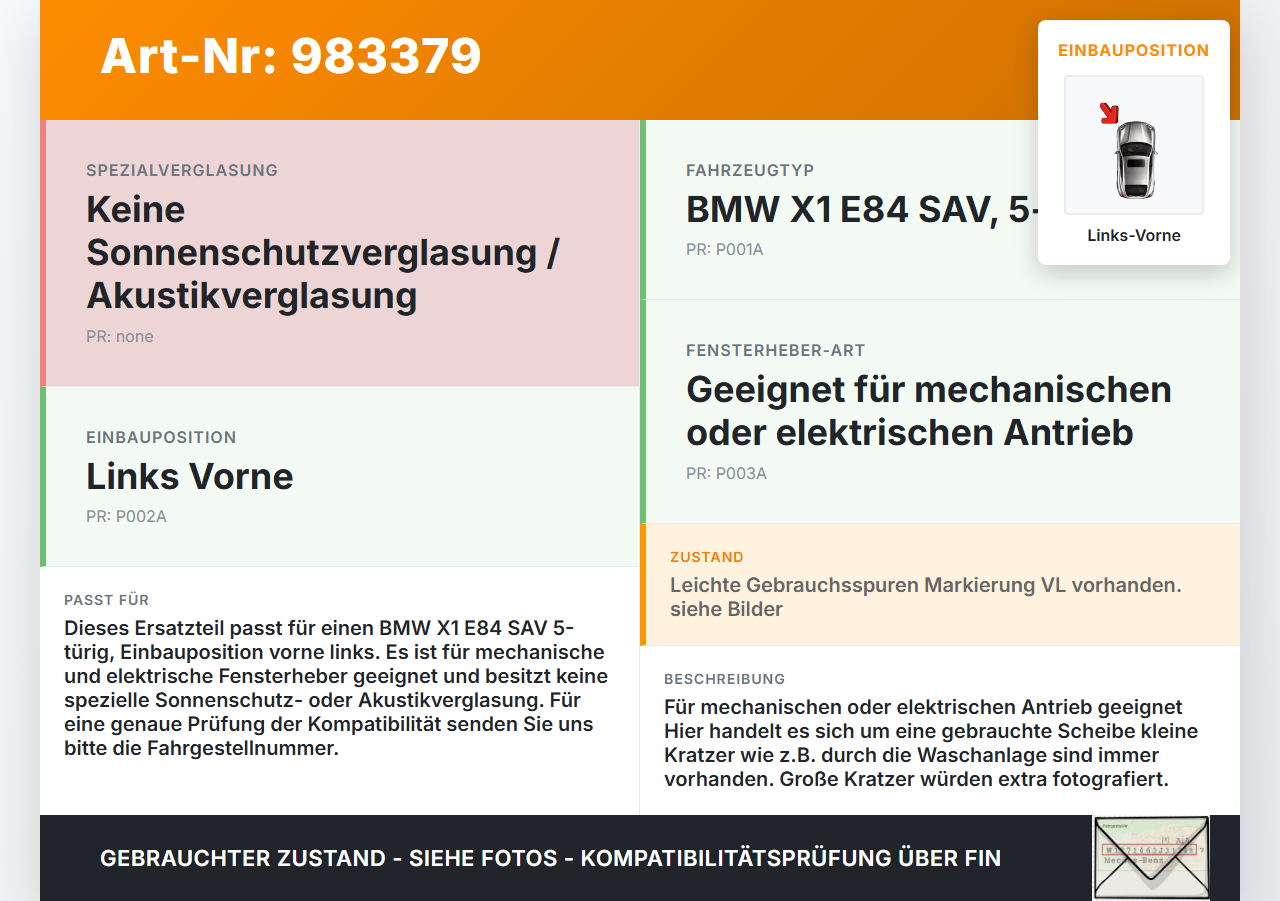Click the Art-Nr: 983379 header text
This screenshot has width=1280, height=901.
290,57
